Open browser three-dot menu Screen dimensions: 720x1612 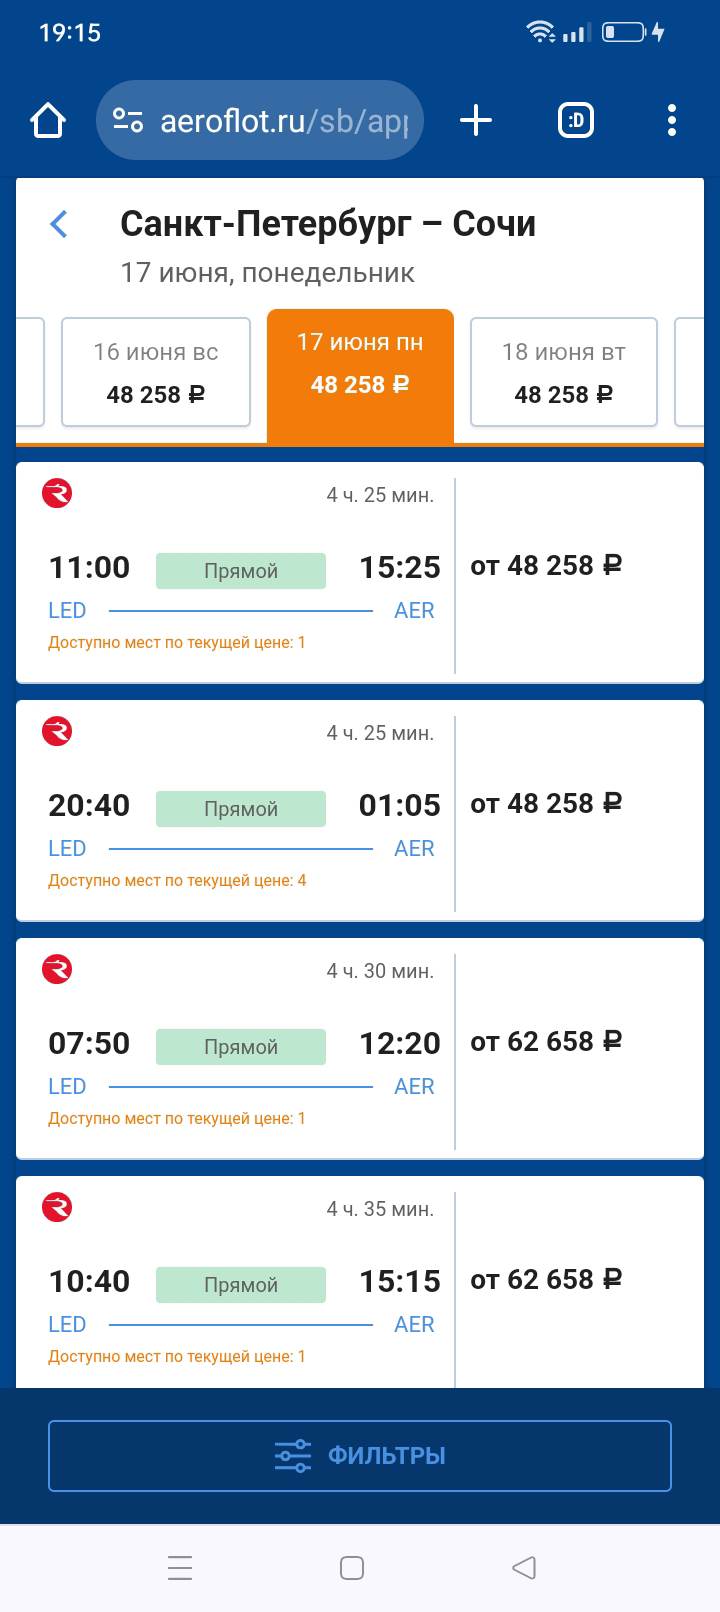tap(672, 121)
